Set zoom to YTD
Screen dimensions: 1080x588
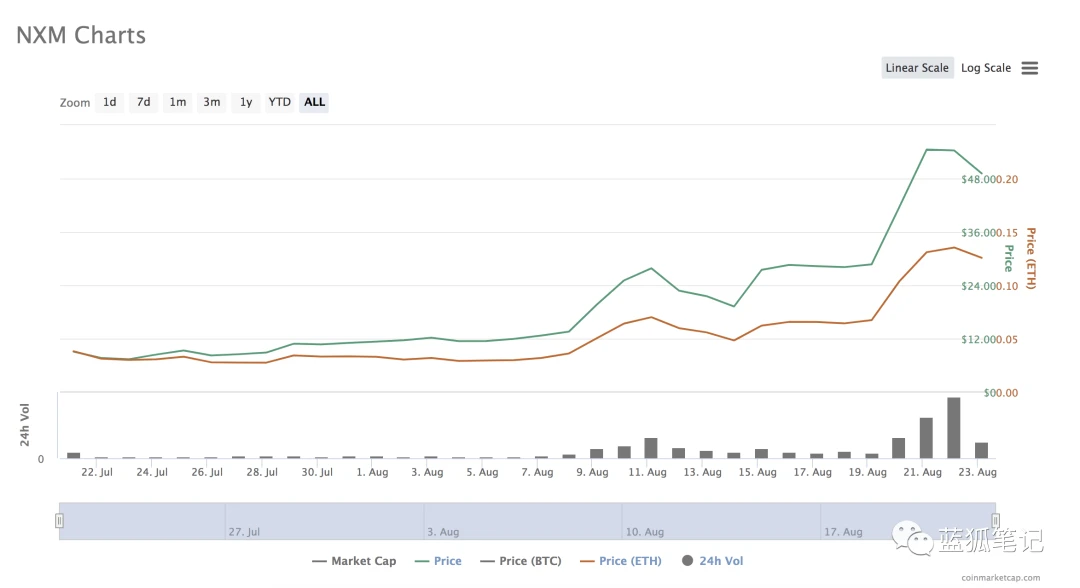coord(280,102)
